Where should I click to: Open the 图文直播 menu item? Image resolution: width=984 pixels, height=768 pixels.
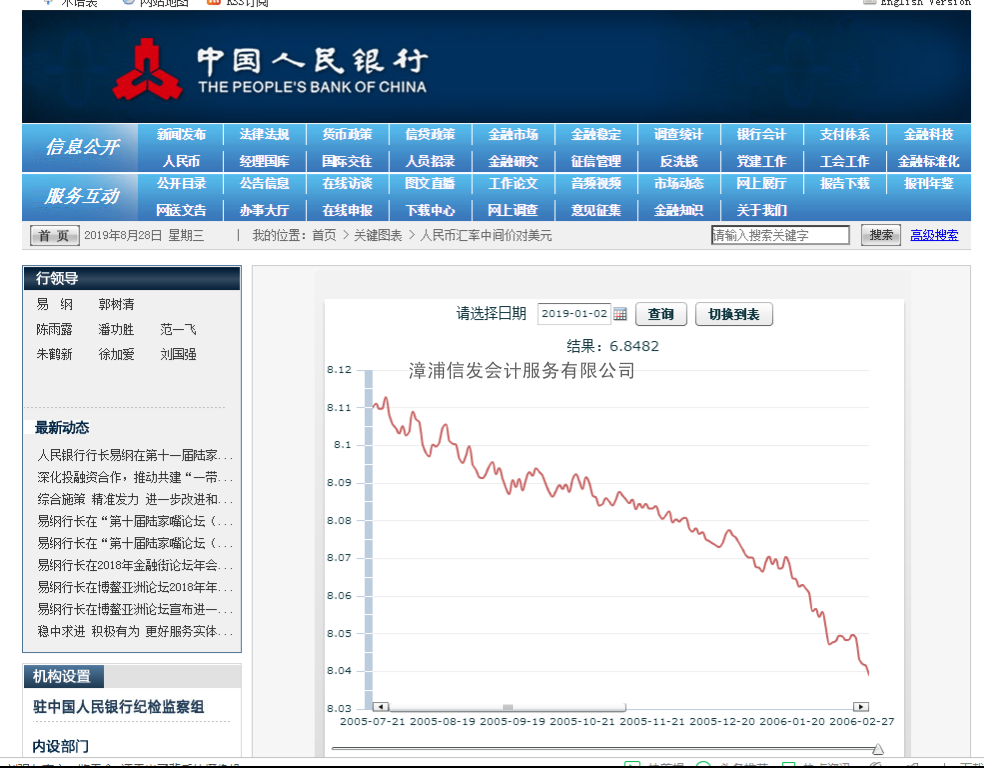coord(430,183)
